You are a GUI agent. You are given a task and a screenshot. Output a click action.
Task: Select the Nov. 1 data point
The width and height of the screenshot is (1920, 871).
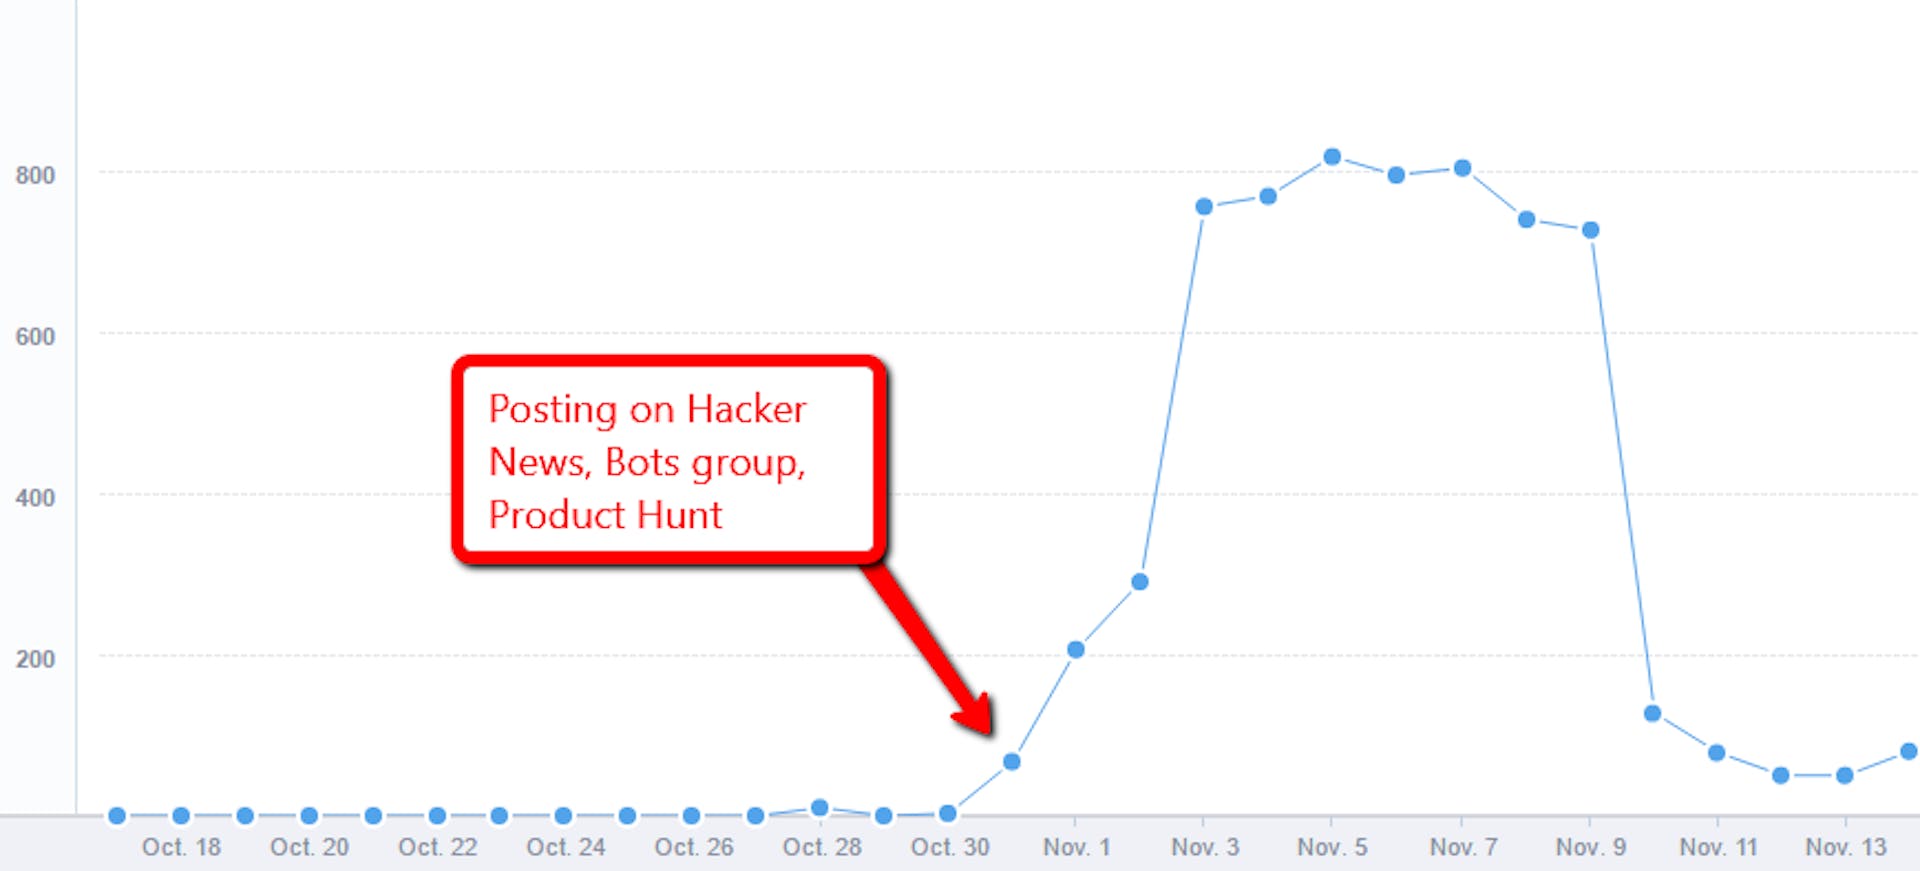tap(1076, 650)
